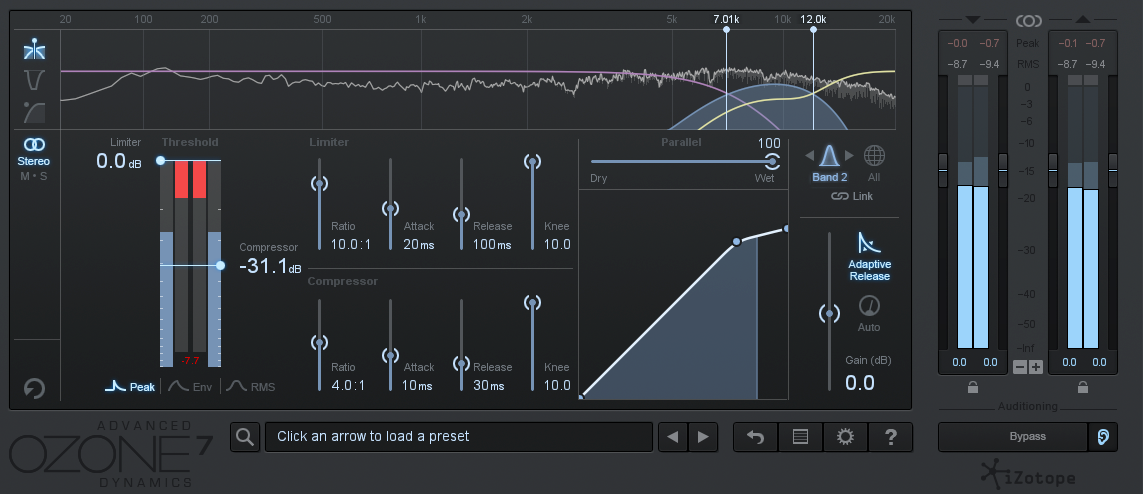The image size is (1143, 494).
Task: Click the output gain lock icon
Action: [1082, 387]
